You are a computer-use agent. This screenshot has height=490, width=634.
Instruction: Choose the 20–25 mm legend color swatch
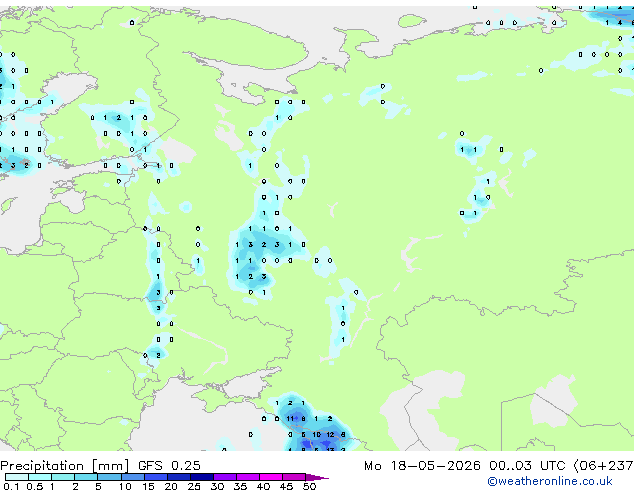click(x=179, y=477)
